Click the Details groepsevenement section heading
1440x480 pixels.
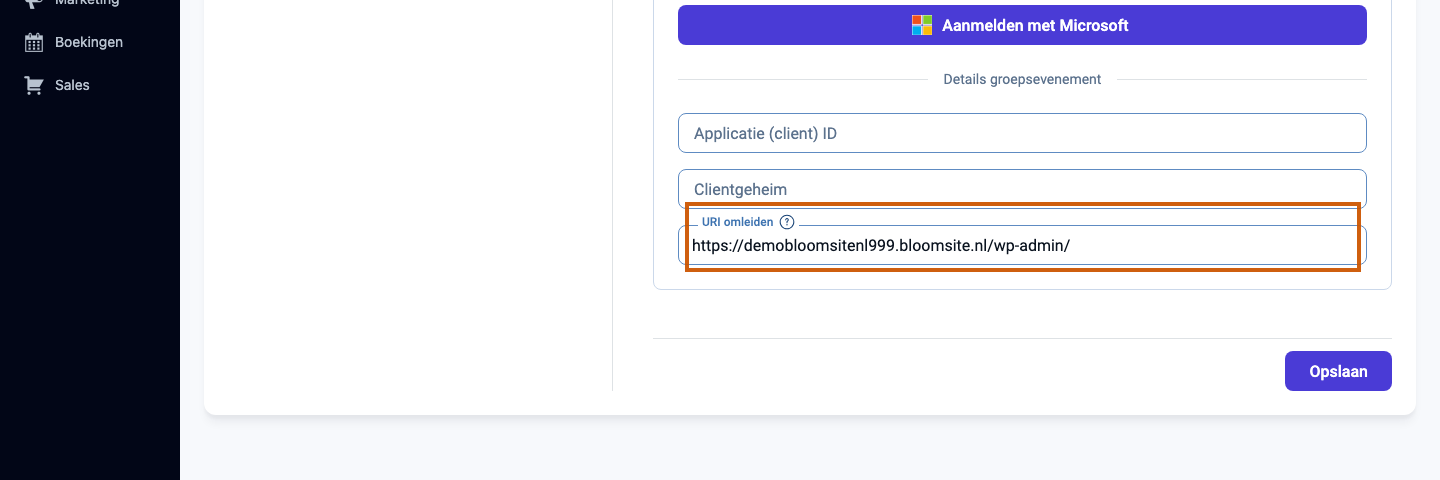1022,79
